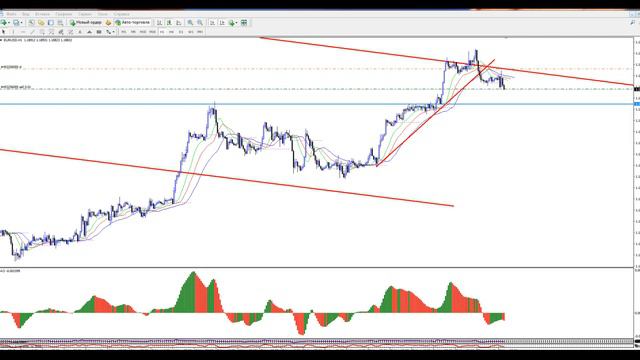Open the Вид menu
This screenshot has height=360, width=640.
(26, 14)
